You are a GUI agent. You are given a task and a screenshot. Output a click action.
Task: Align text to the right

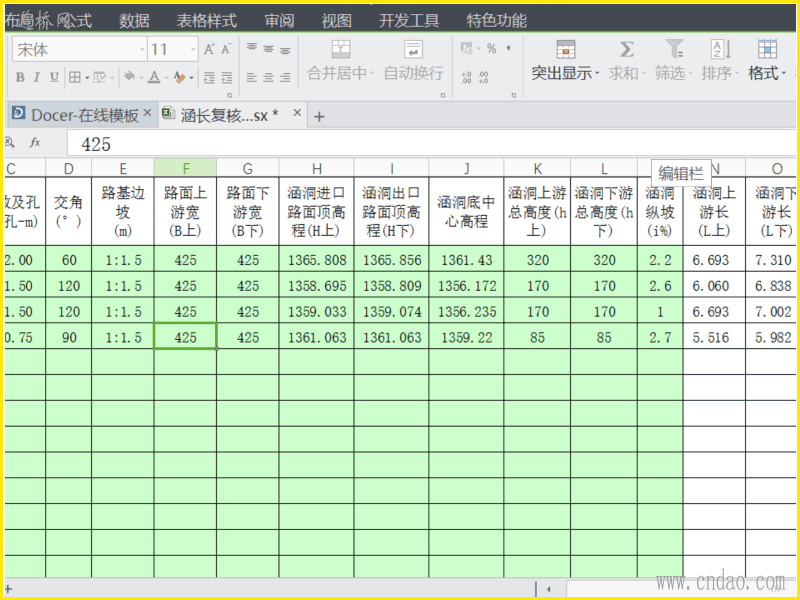coord(285,78)
